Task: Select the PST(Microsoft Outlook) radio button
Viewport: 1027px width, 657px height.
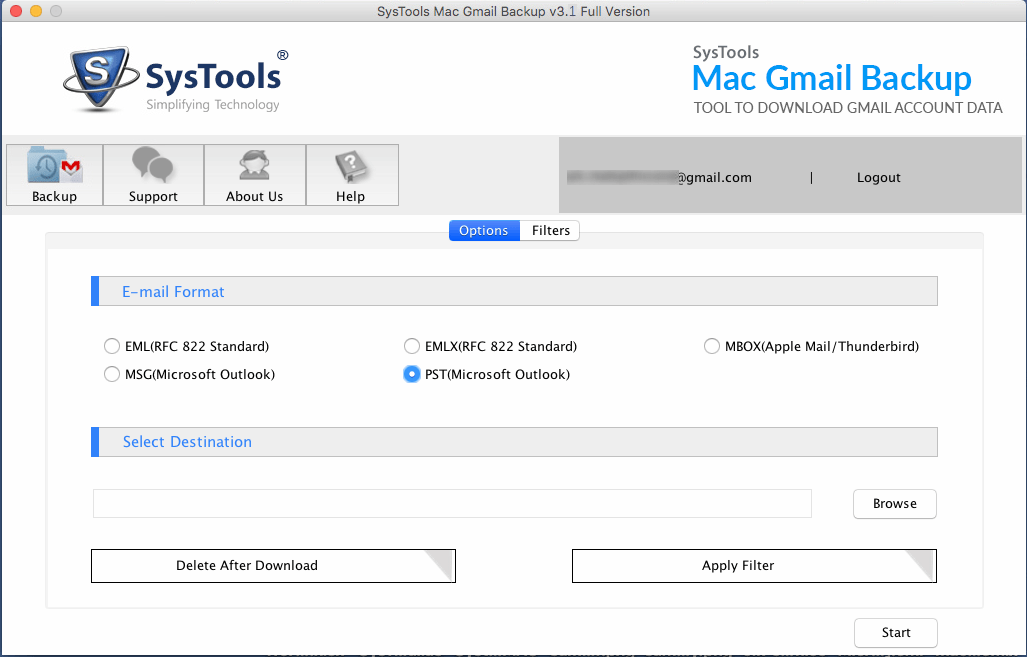Action: coord(411,374)
